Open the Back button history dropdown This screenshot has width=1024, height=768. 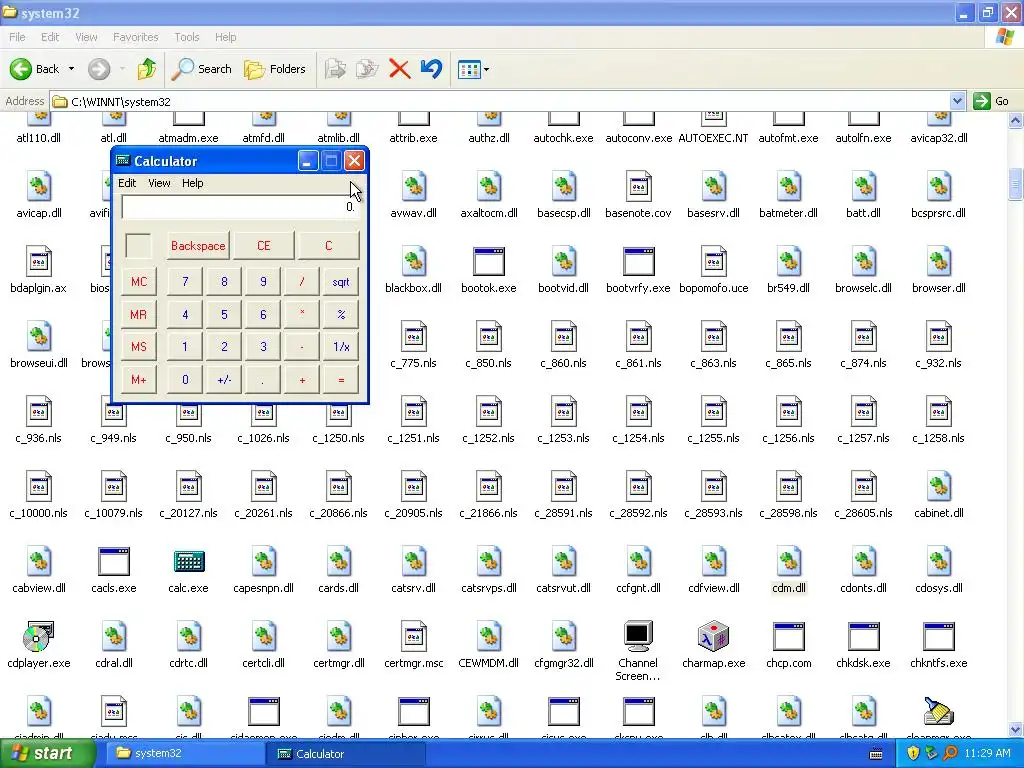pyautogui.click(x=71, y=69)
